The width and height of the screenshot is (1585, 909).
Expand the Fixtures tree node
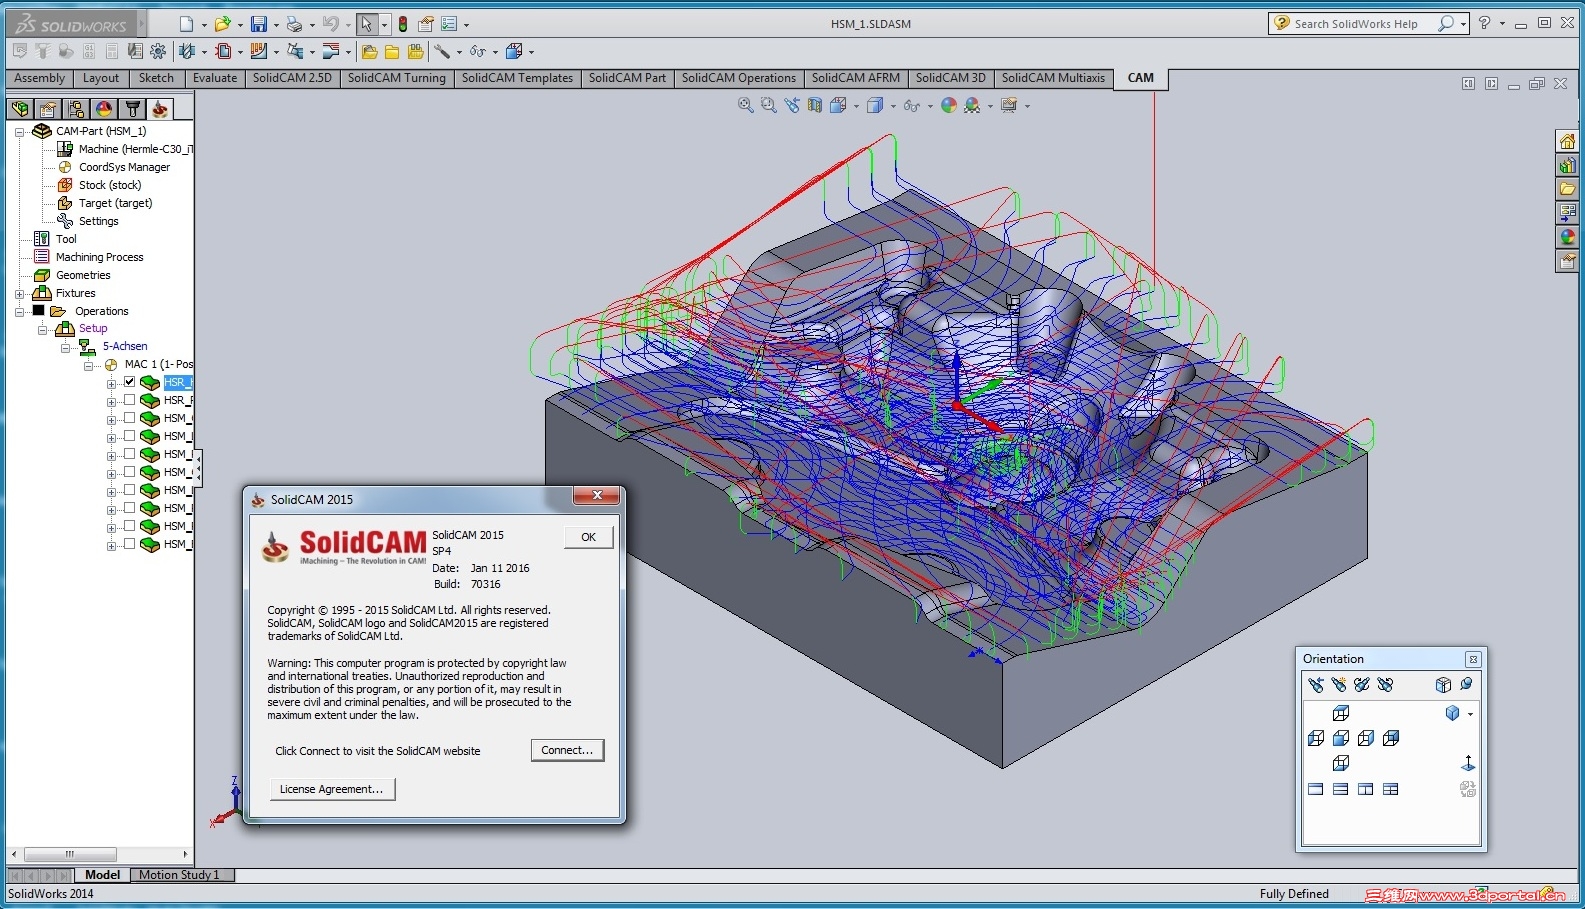[x=19, y=294]
